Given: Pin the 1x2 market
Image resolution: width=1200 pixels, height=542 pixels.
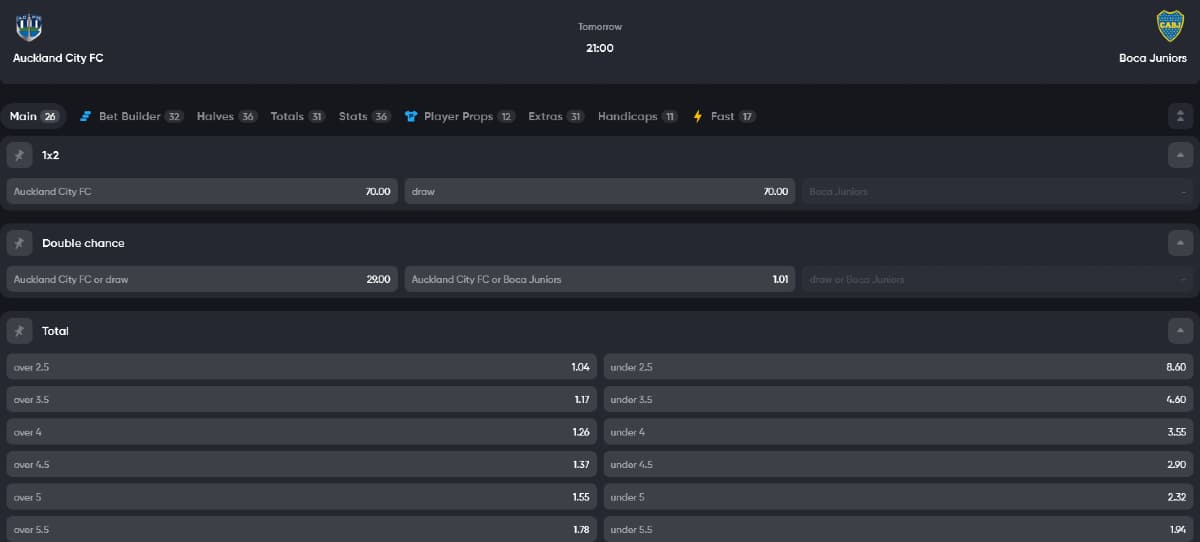Looking at the screenshot, I should tap(18, 155).
